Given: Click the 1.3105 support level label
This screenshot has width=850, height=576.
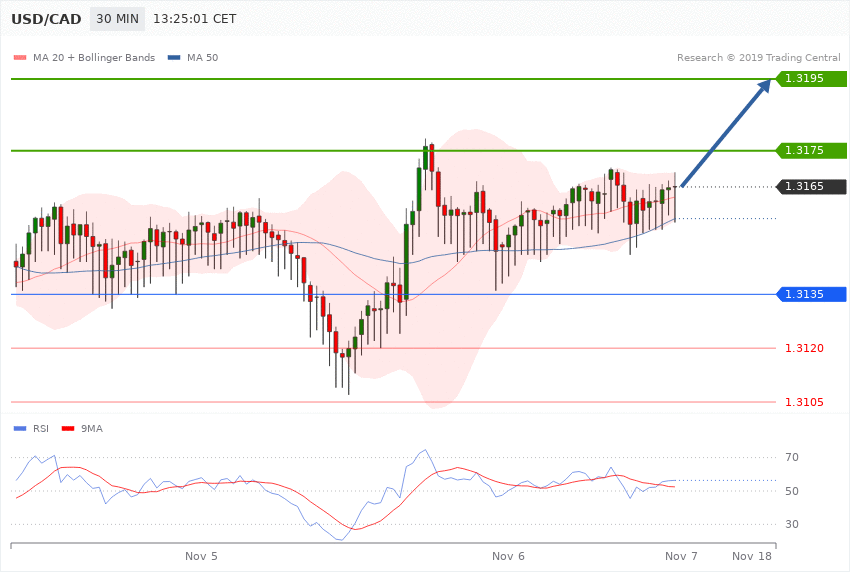Looking at the screenshot, I should point(804,402).
